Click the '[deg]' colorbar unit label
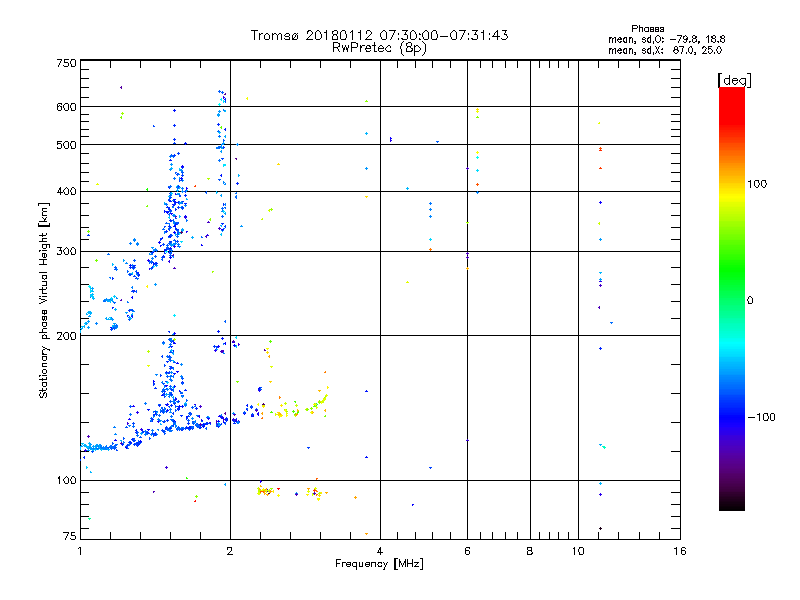The image size is (800, 600). (x=734, y=80)
